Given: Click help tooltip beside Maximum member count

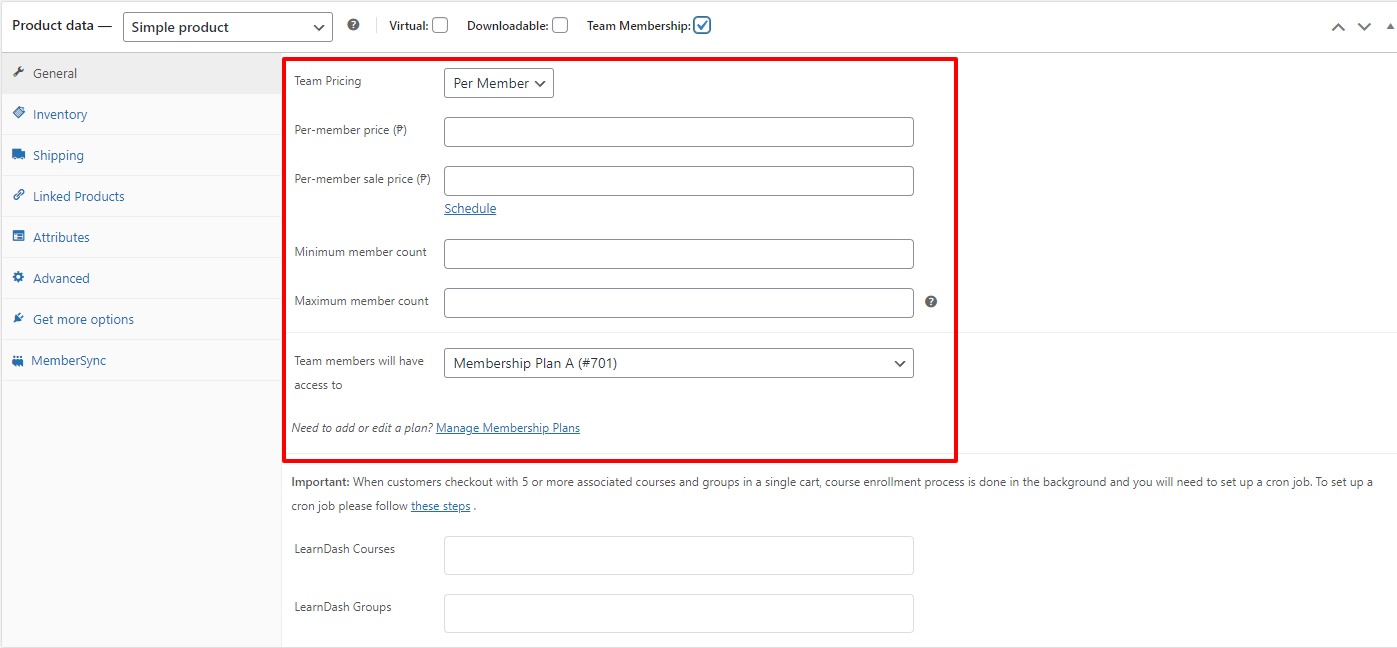Looking at the screenshot, I should coord(931,302).
